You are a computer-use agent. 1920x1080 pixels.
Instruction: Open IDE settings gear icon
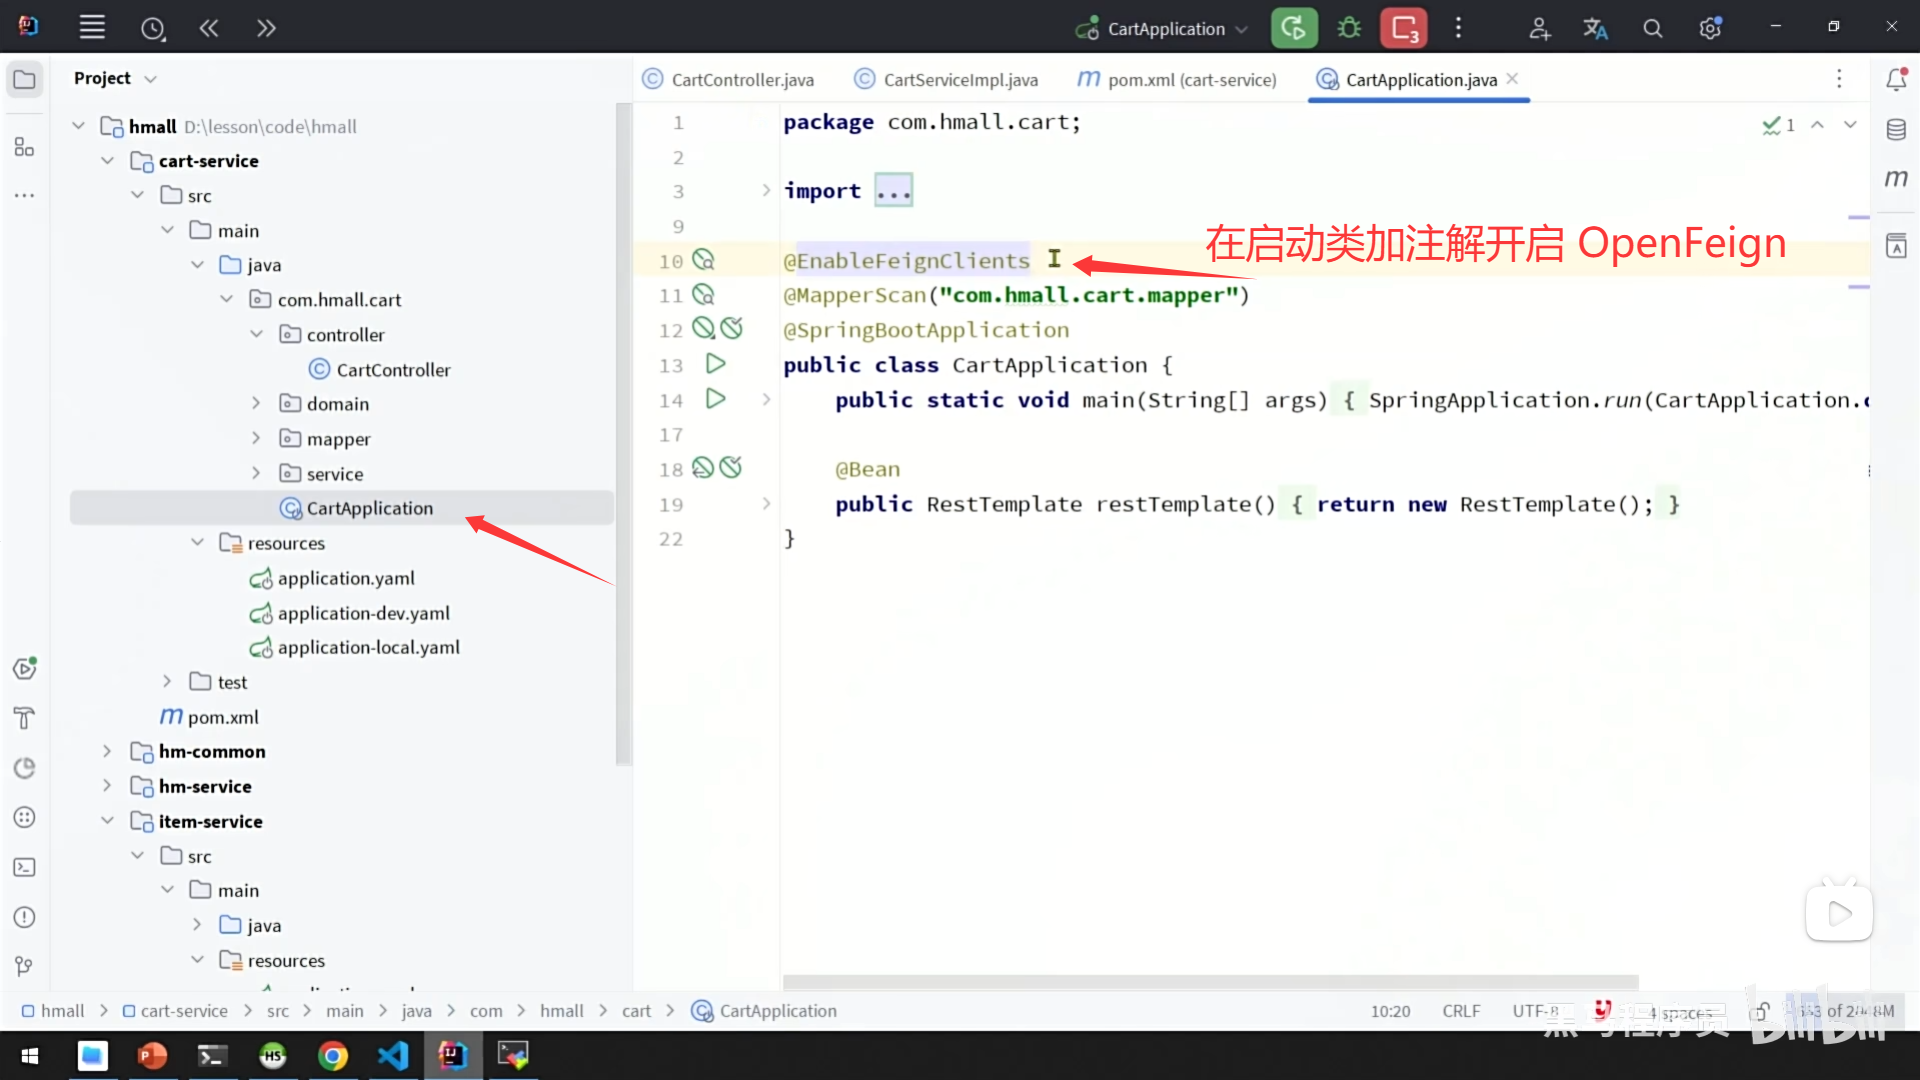pyautogui.click(x=1710, y=28)
